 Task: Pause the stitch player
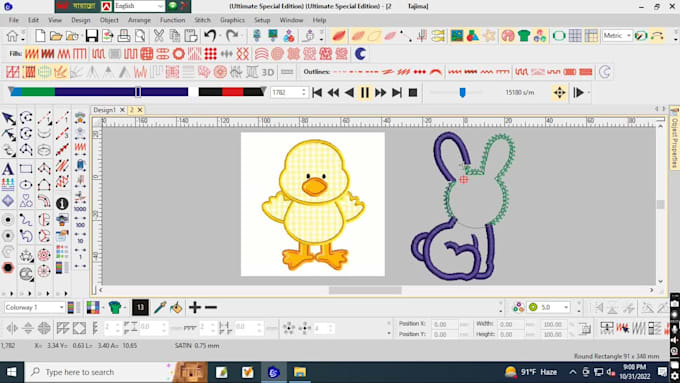[x=365, y=92]
